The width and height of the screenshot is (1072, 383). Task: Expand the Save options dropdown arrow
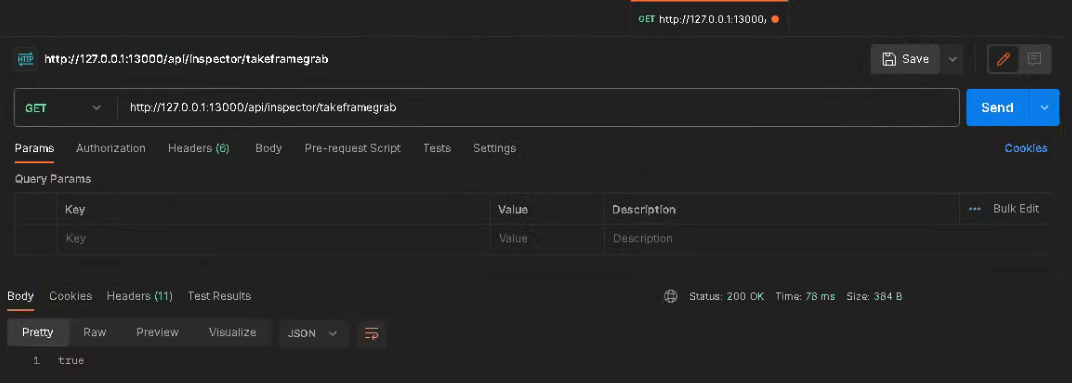click(x=952, y=59)
